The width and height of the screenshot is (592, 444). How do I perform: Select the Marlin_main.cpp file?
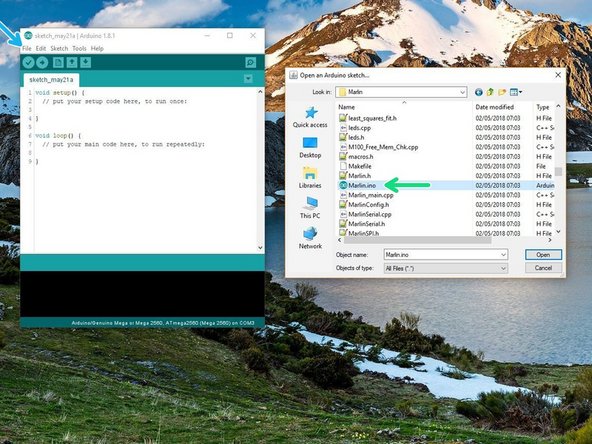click(370, 195)
